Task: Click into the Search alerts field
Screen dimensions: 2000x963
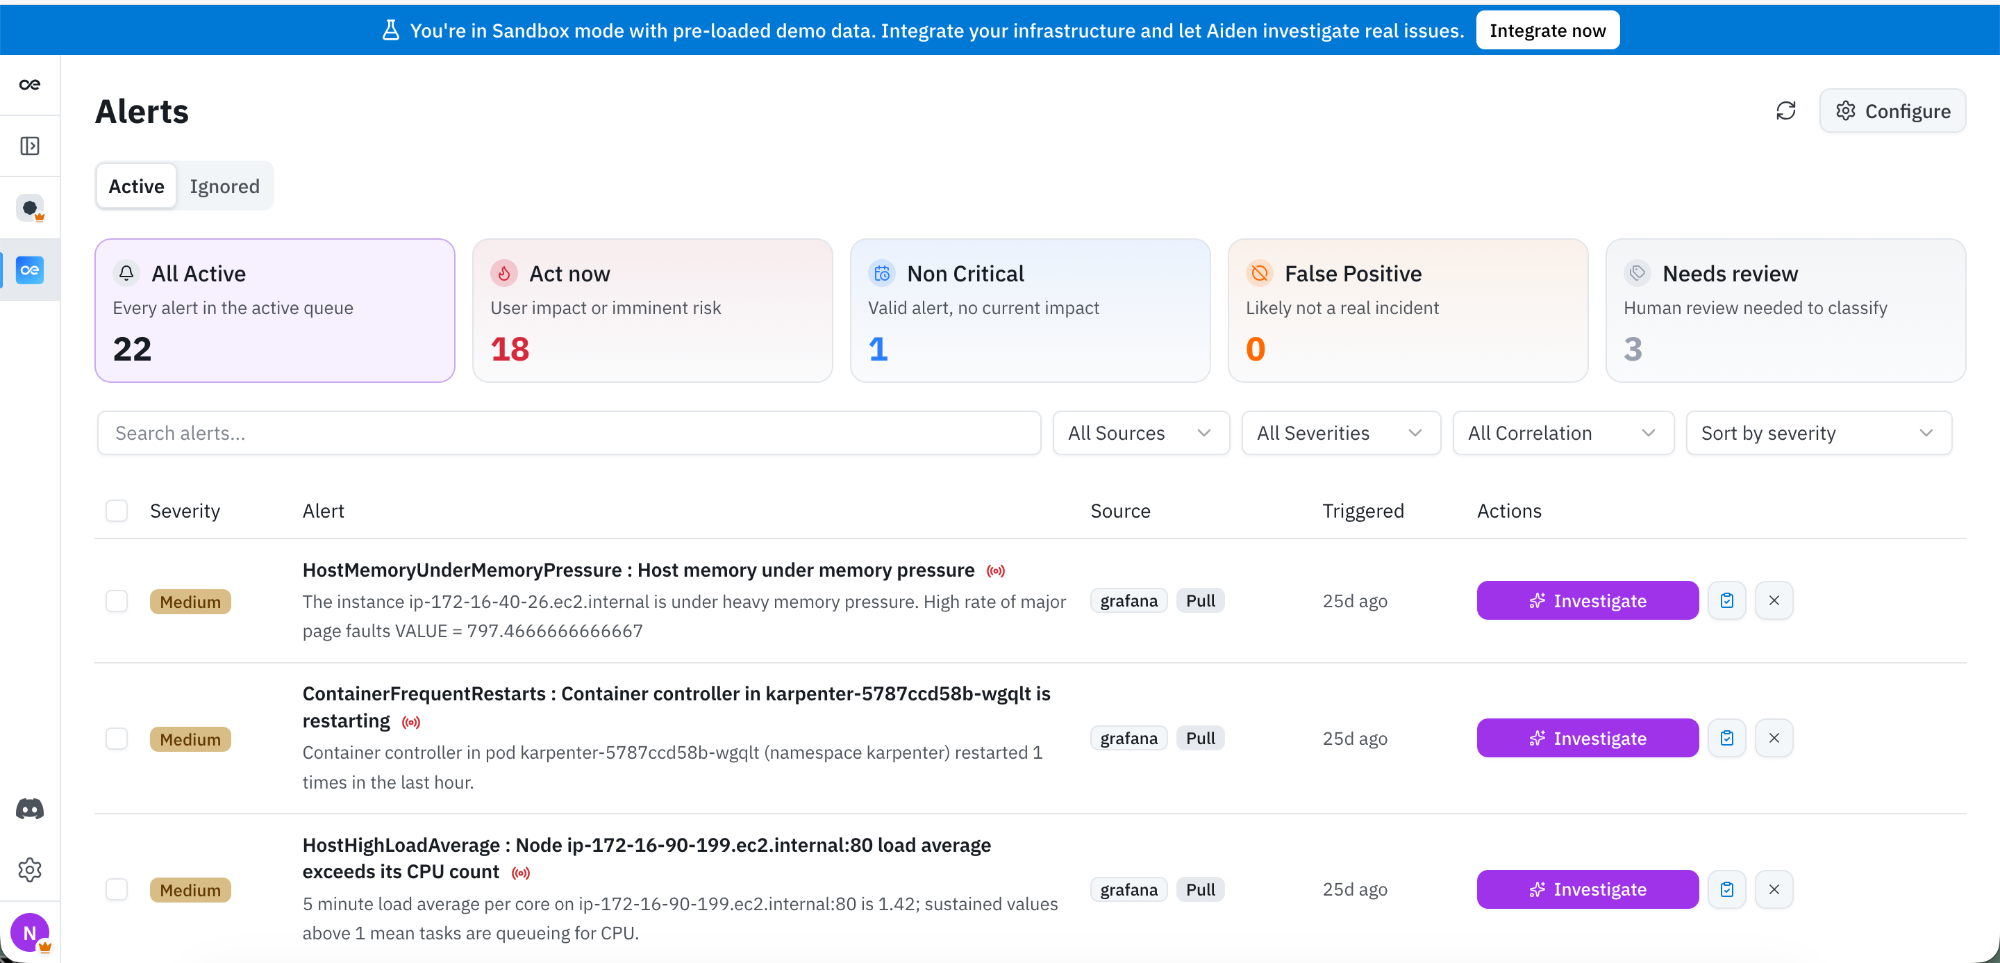Action: [x=569, y=433]
